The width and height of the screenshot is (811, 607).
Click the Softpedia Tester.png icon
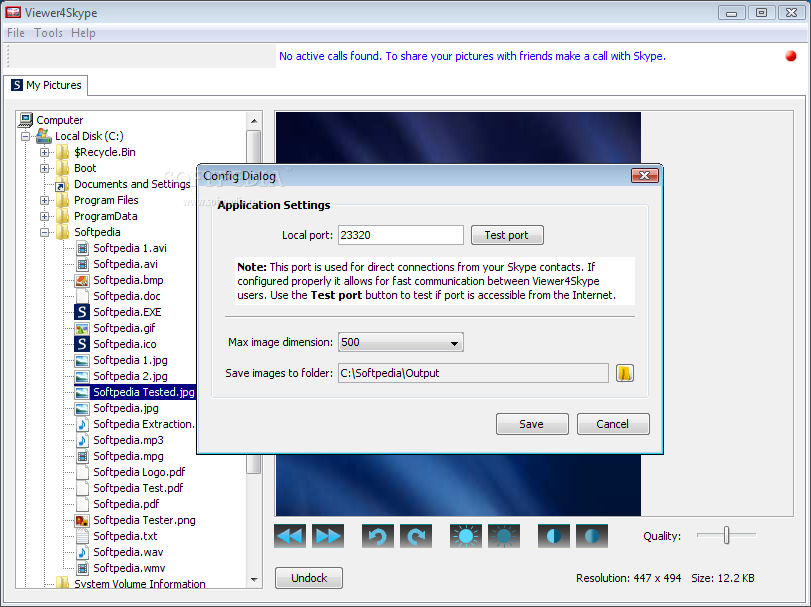coord(82,520)
